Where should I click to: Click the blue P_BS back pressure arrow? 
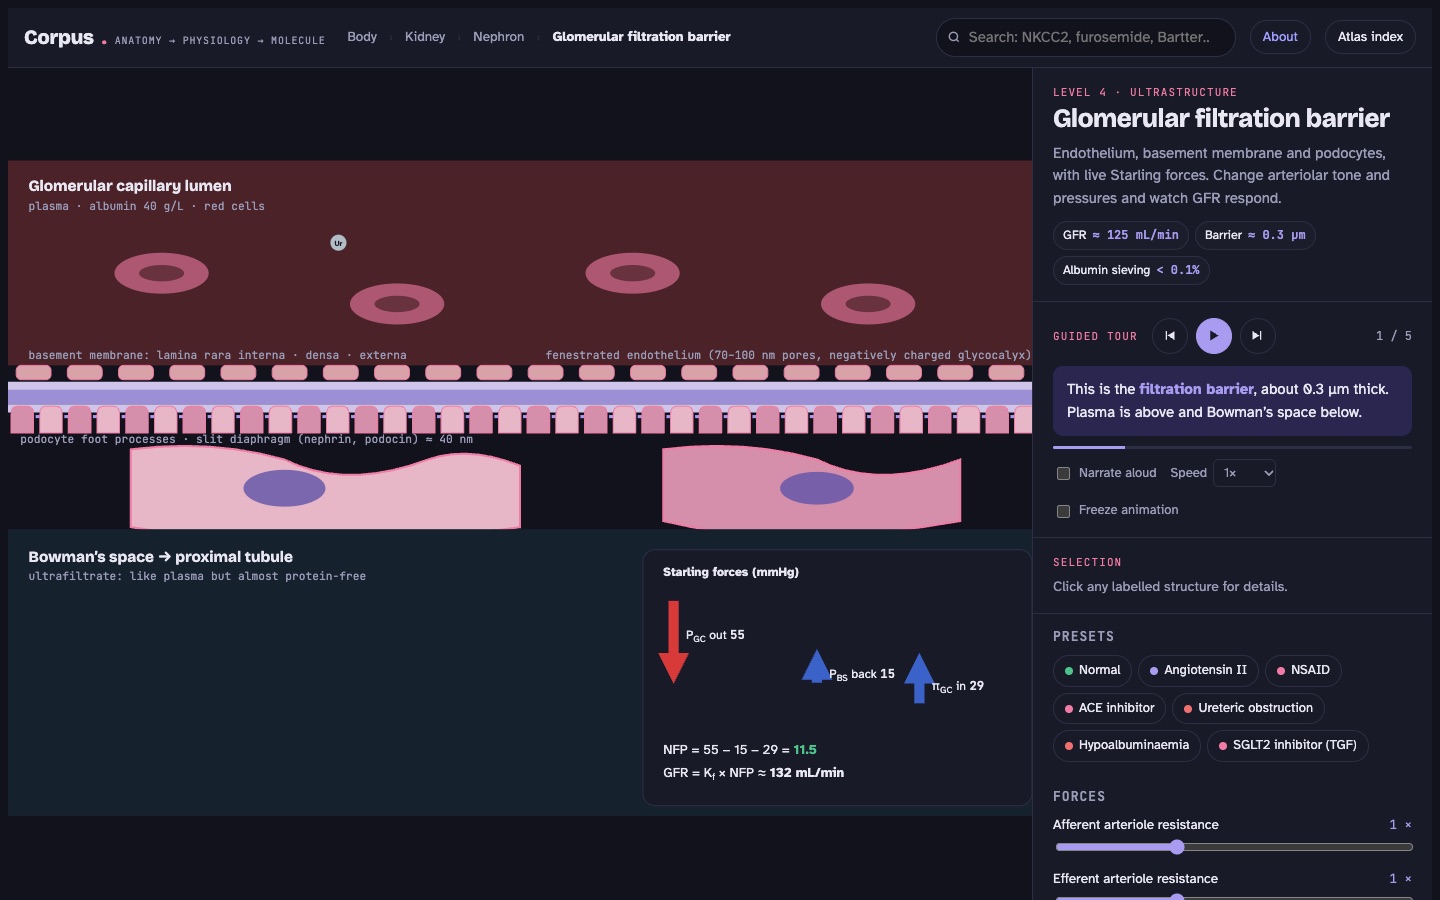click(x=816, y=667)
